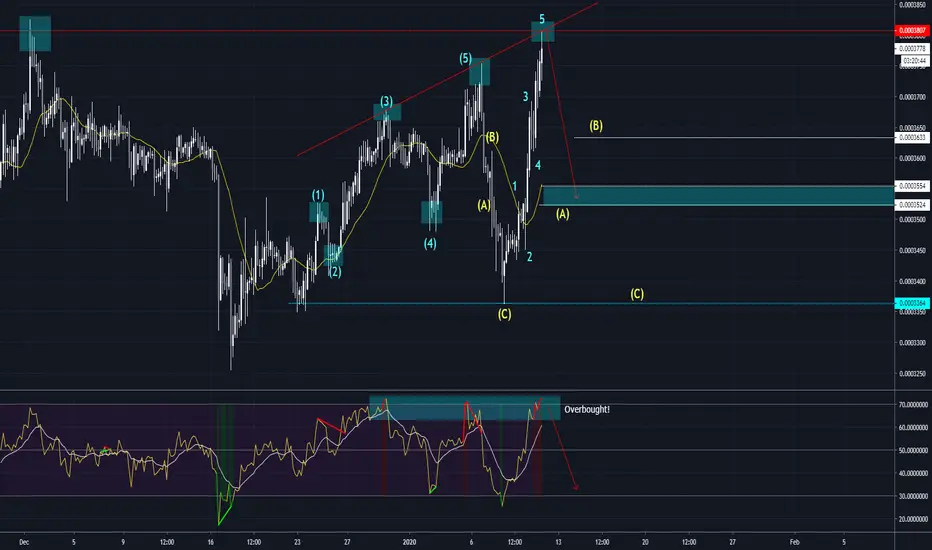
Task: Select the cyan (2) wave label
Action: click(x=335, y=272)
